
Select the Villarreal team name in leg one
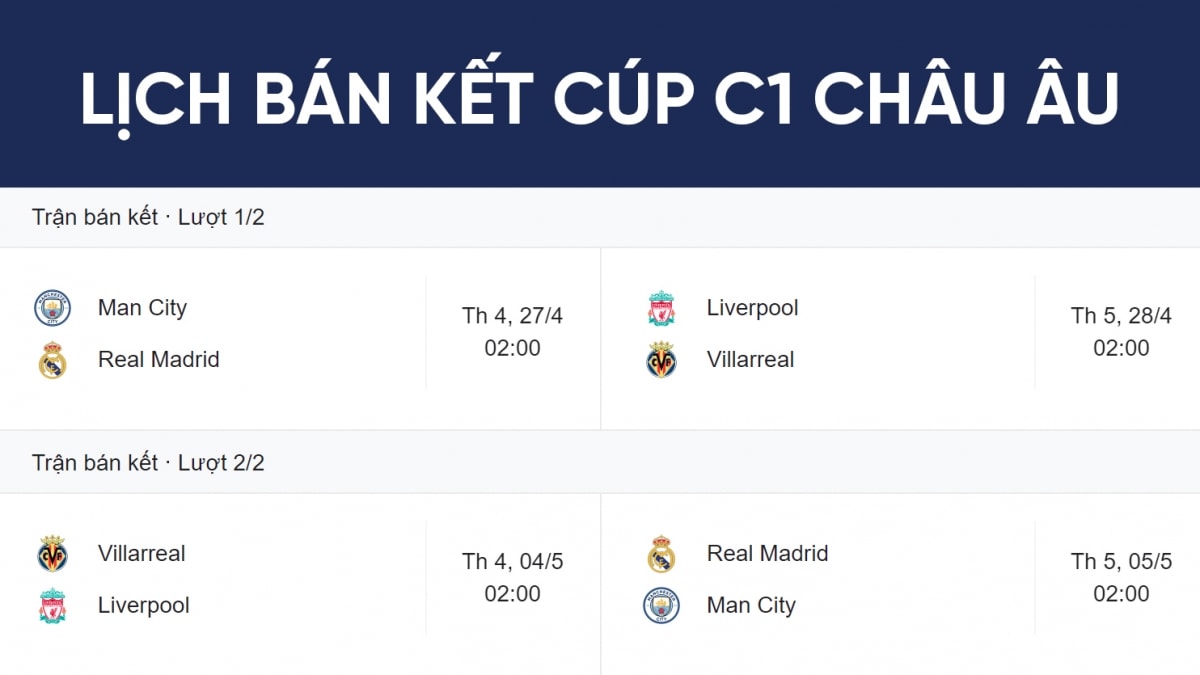coord(750,359)
